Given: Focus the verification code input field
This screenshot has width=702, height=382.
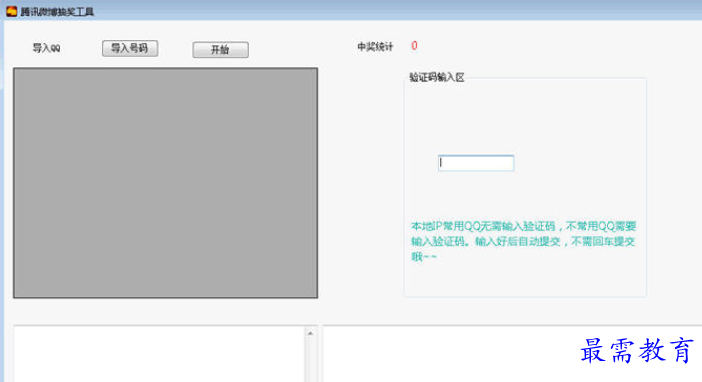Looking at the screenshot, I should 476,163.
